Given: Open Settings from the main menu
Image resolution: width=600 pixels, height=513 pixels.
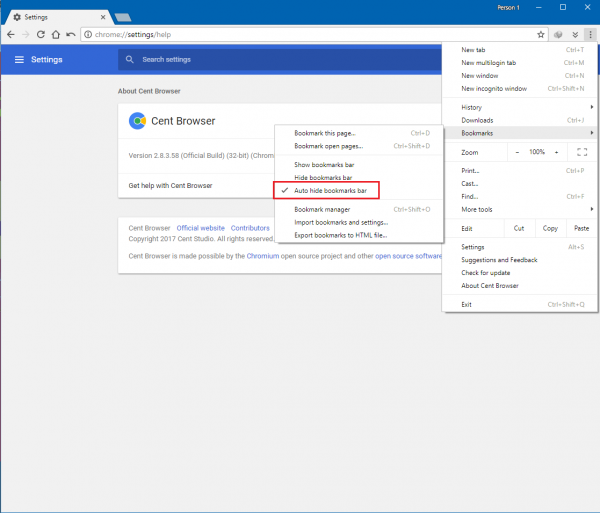Looking at the screenshot, I should [520, 247].
